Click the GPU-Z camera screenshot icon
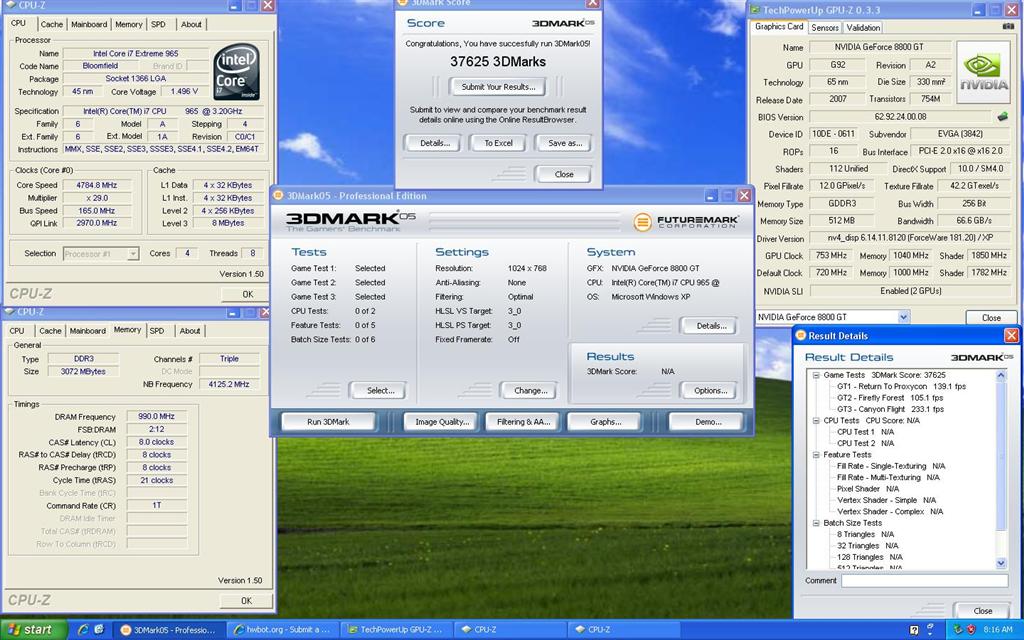 click(x=1008, y=27)
